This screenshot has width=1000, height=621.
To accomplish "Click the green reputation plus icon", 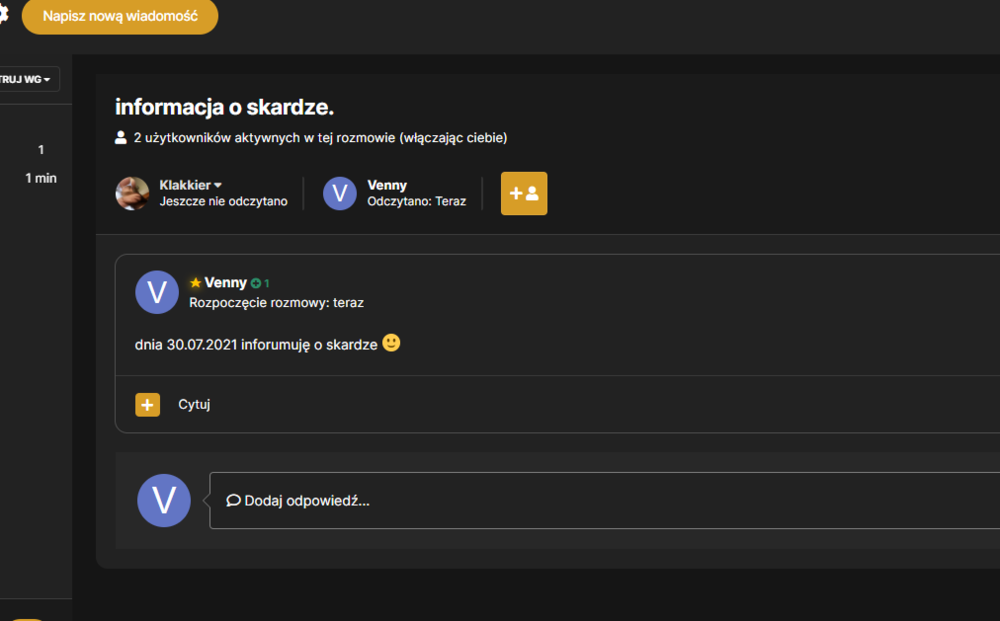I will (256, 283).
